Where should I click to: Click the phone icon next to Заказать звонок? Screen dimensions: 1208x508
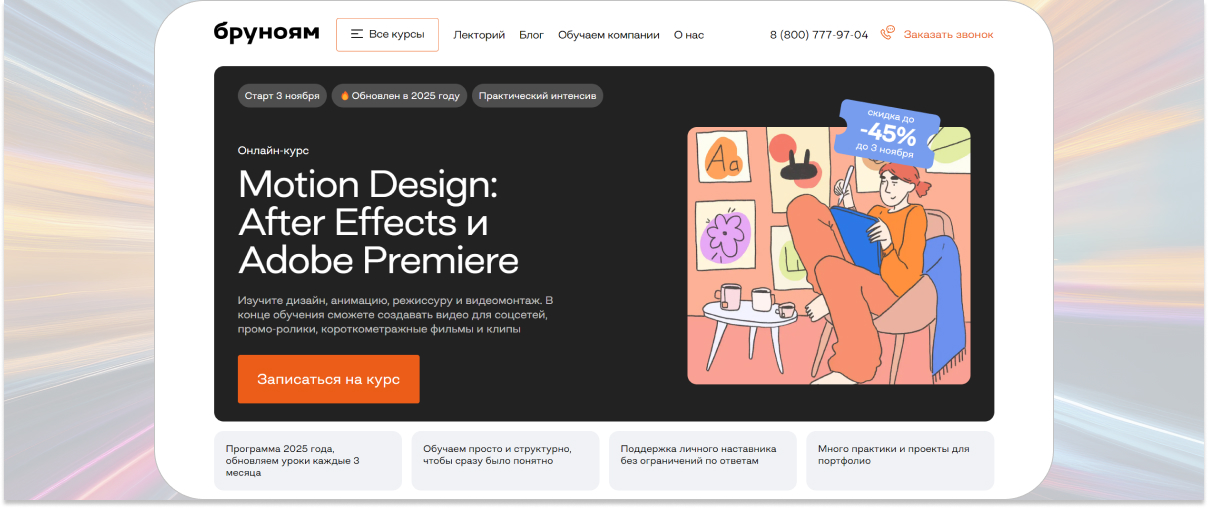[x=887, y=34]
